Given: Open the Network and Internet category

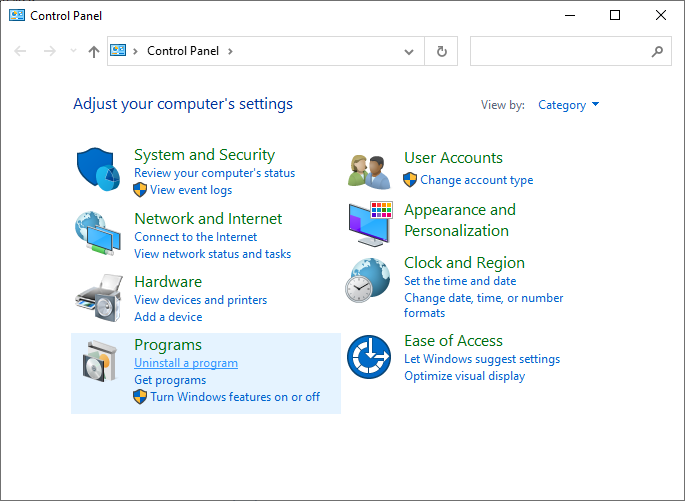Looking at the screenshot, I should 208,218.
